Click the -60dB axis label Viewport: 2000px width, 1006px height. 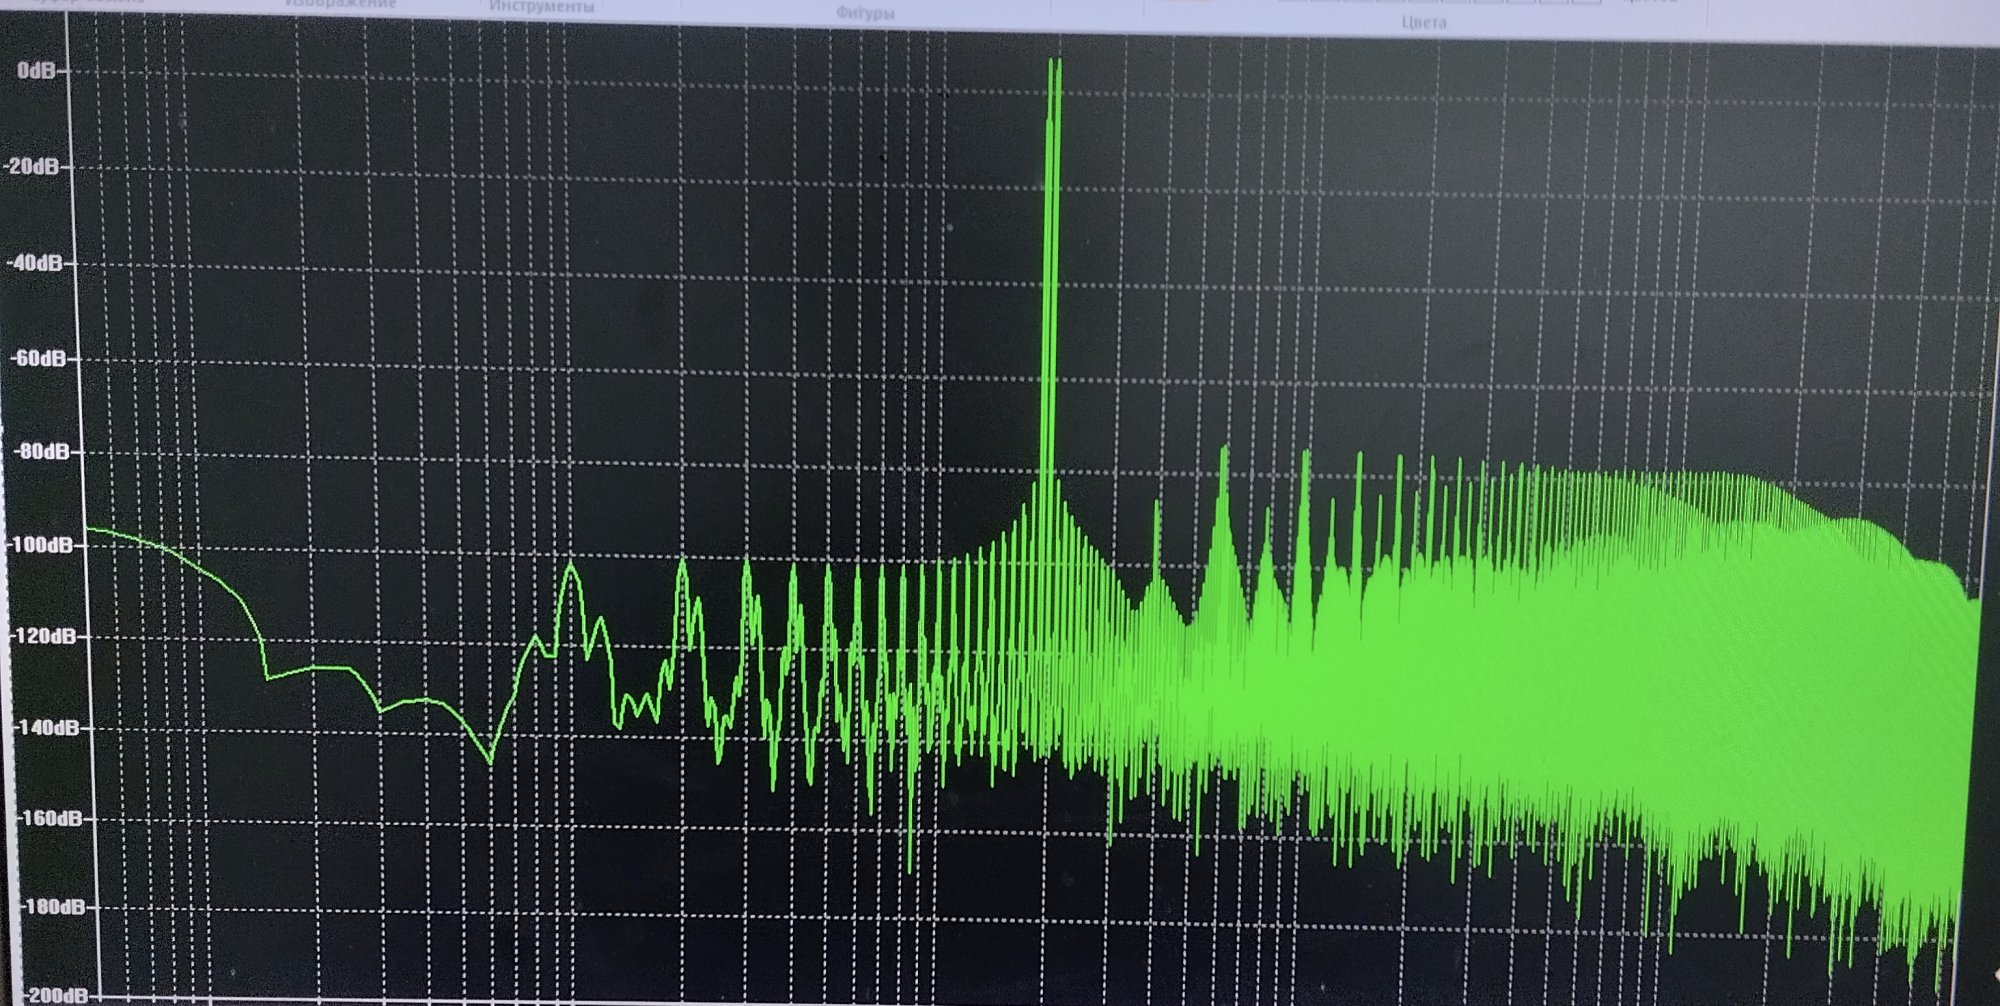(x=37, y=358)
